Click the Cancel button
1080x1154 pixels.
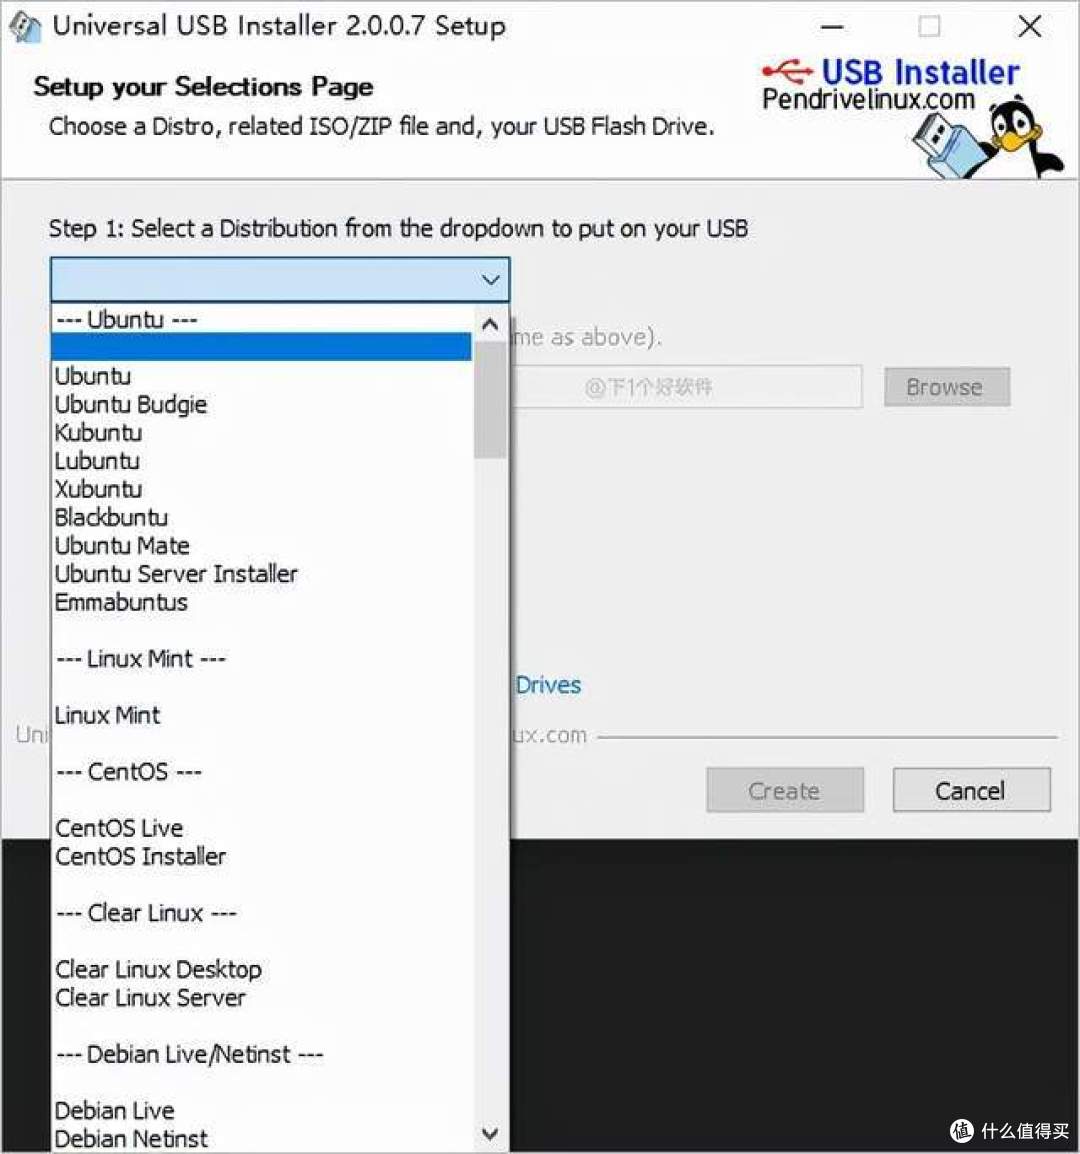point(971,790)
